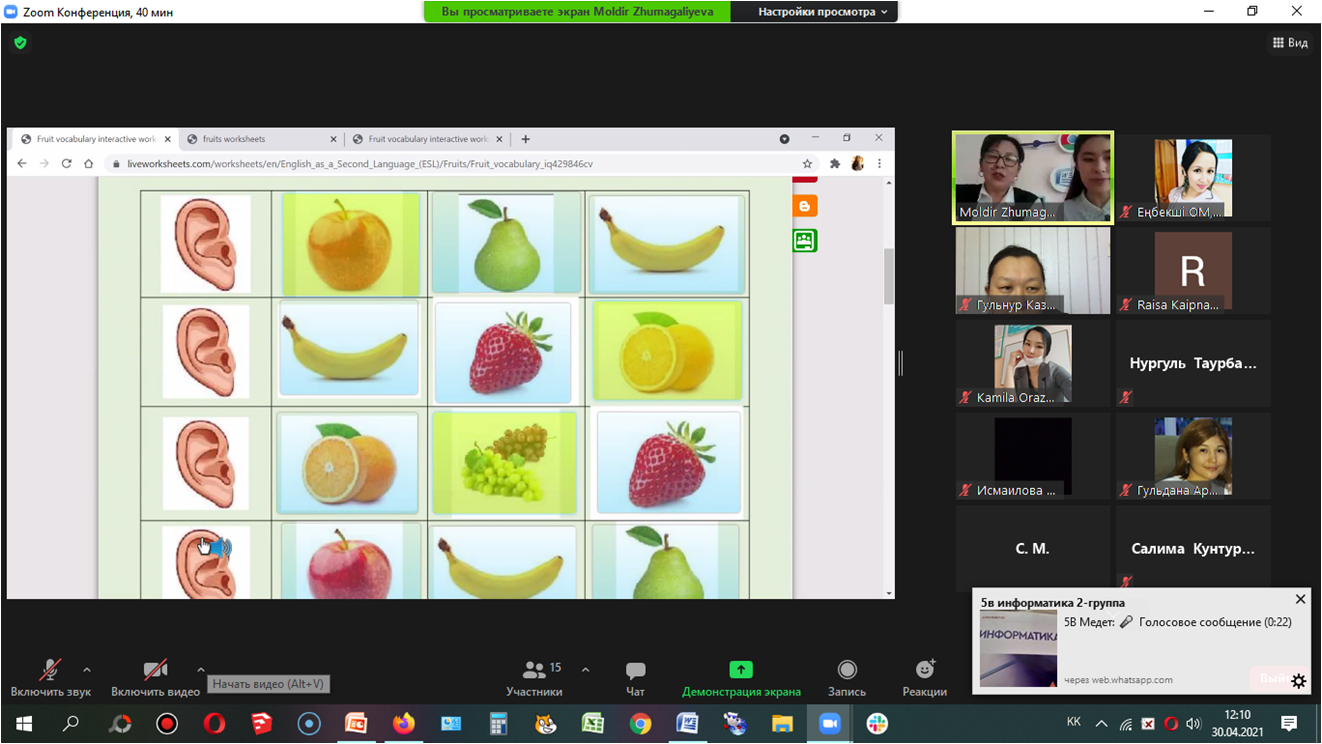Expand audio options arrow beside microphone
This screenshot has width=1322, height=744.
click(x=87, y=670)
